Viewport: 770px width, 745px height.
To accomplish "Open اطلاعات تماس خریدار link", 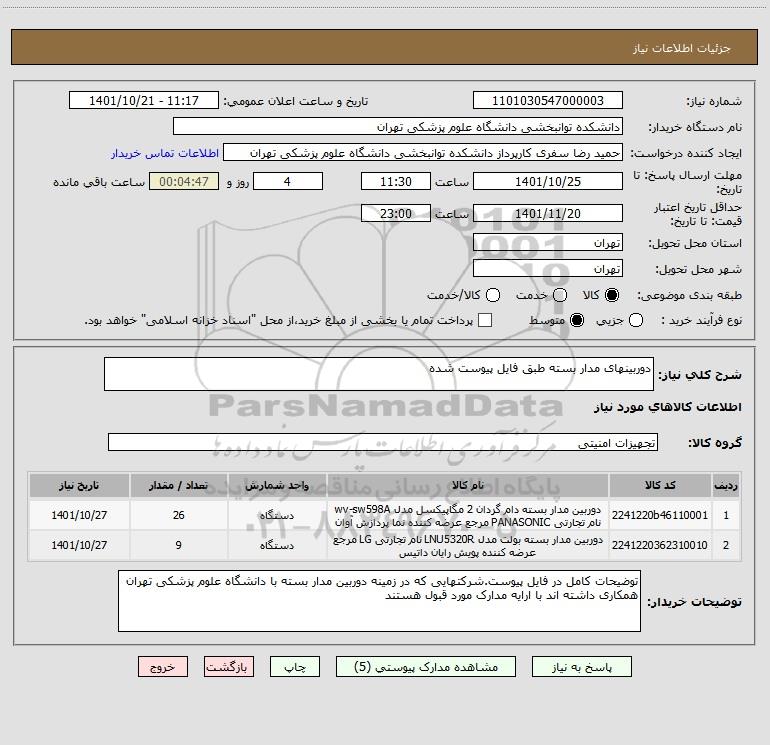I will [x=165, y=153].
